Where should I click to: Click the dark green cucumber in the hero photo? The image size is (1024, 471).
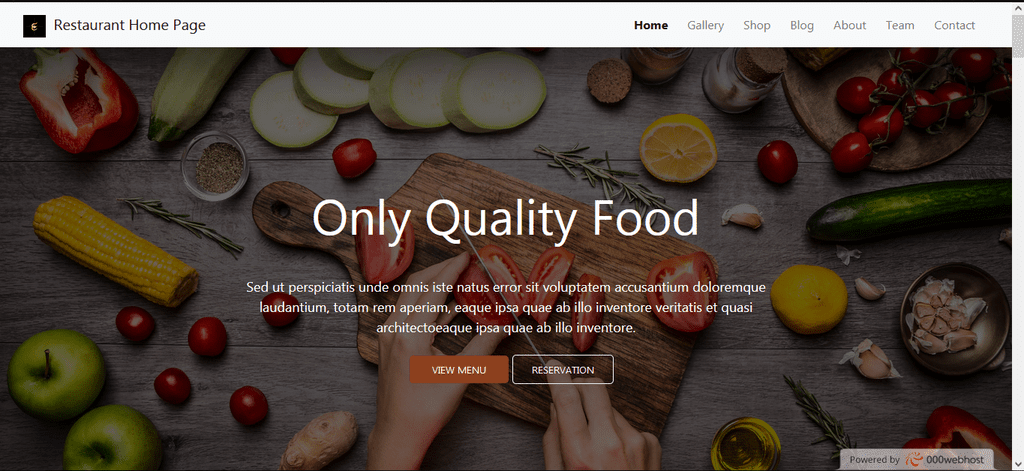[x=909, y=209]
